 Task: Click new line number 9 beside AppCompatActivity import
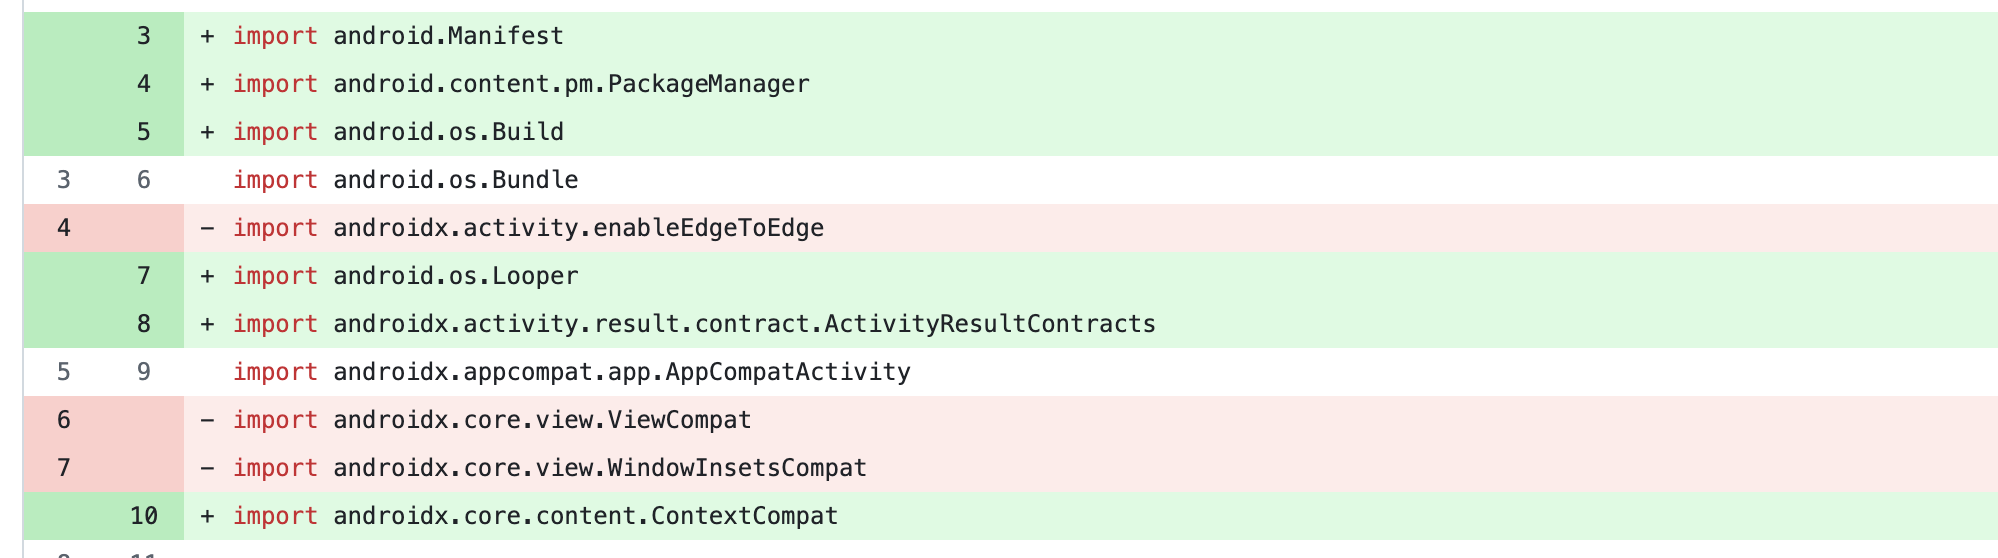tap(144, 372)
